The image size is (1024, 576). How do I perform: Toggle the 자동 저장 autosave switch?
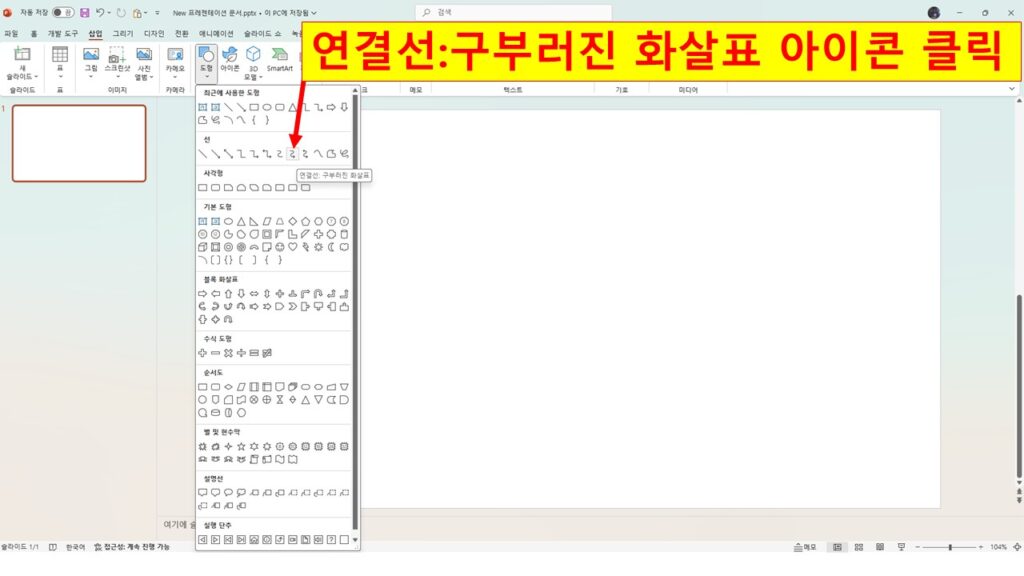pyautogui.click(x=63, y=12)
